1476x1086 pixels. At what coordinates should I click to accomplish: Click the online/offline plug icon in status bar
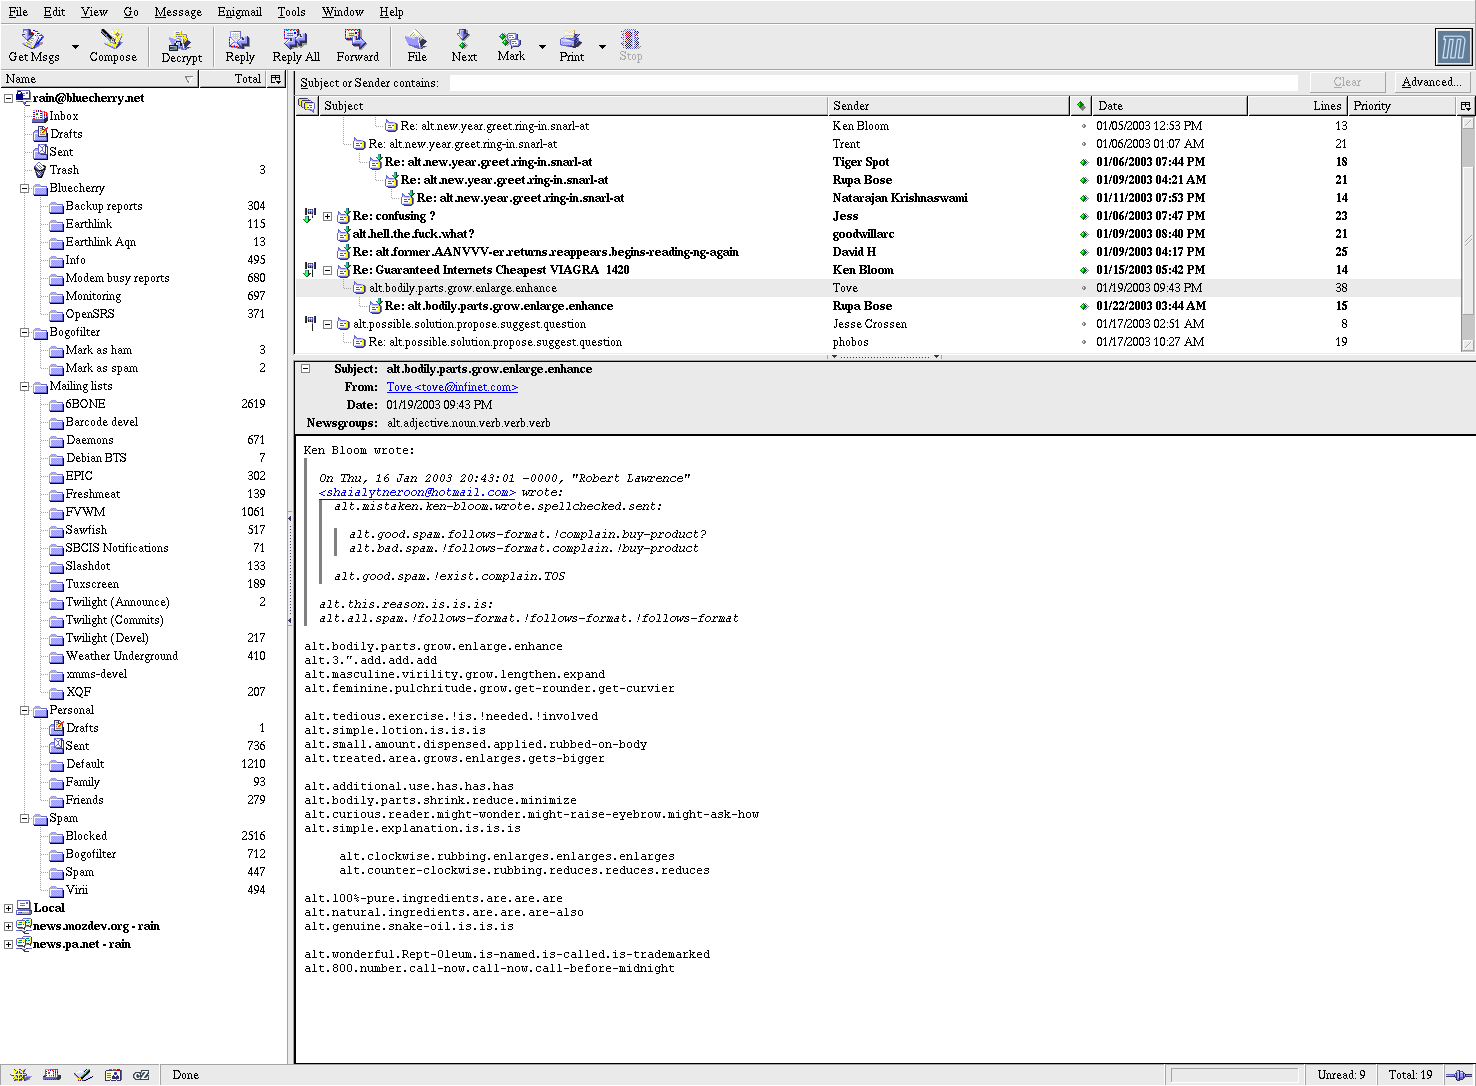pos(1457,1075)
